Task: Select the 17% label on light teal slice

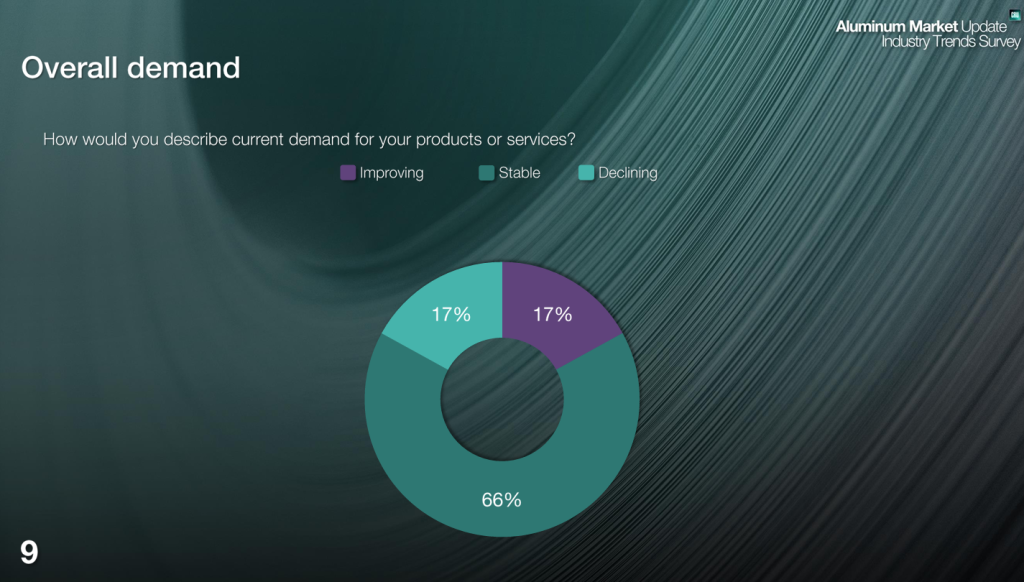Action: [451, 315]
